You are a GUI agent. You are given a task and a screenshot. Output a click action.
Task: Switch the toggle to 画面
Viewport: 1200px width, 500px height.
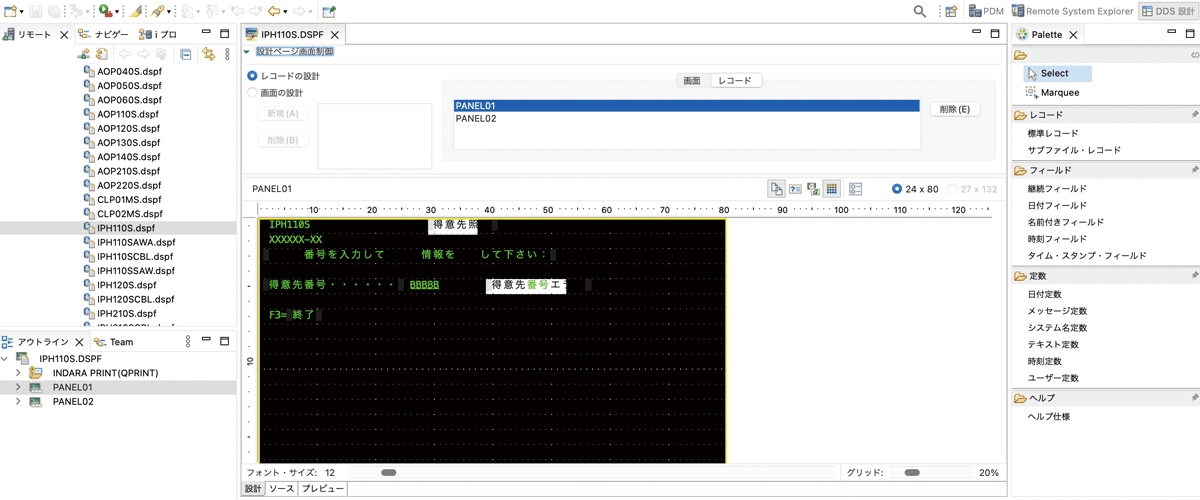tap(691, 81)
